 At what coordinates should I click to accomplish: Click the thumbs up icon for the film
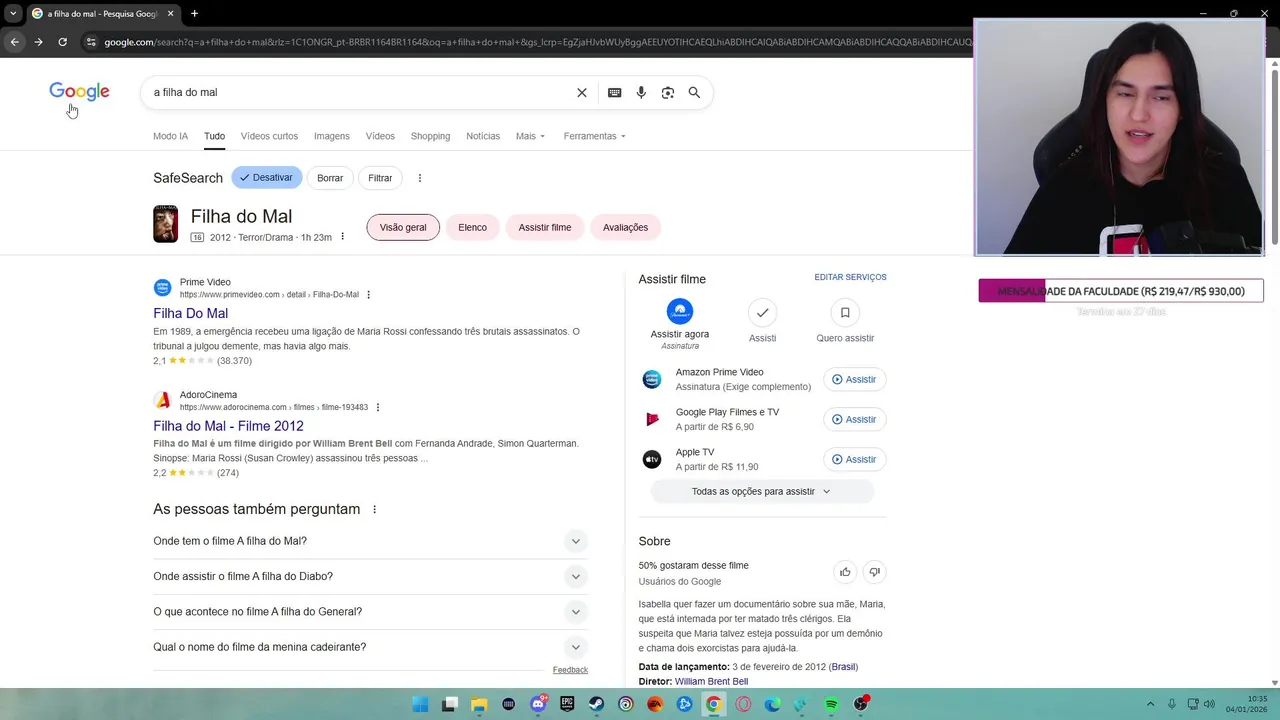[845, 572]
